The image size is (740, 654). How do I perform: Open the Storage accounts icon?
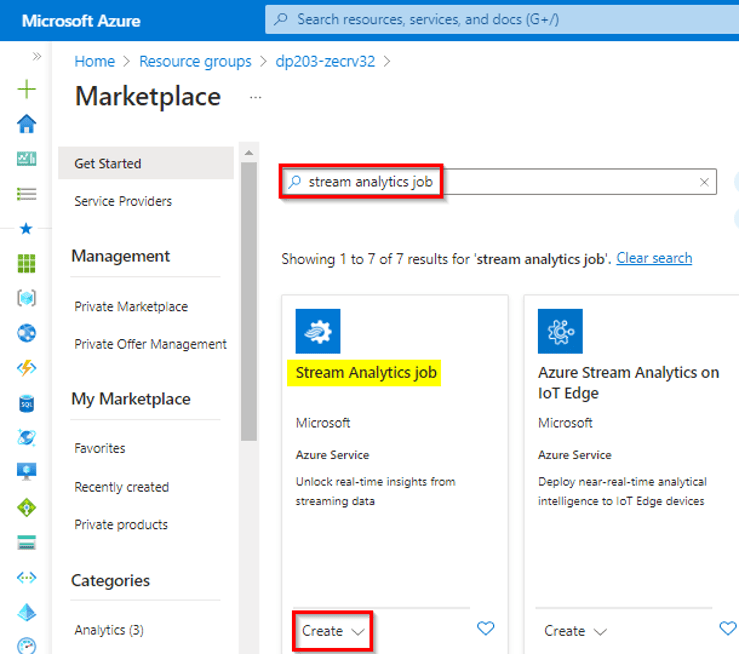click(x=26, y=543)
